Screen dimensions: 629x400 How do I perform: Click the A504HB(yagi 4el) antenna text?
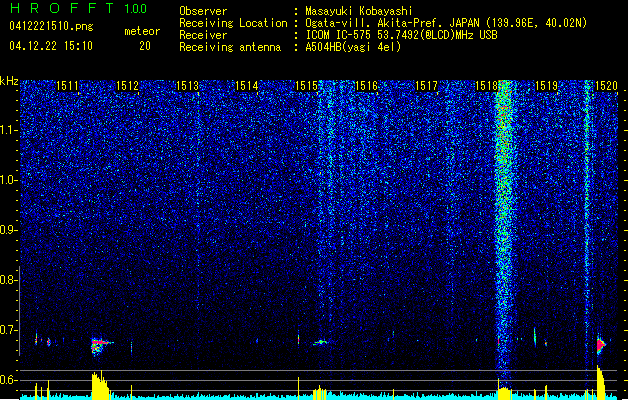[353, 47]
